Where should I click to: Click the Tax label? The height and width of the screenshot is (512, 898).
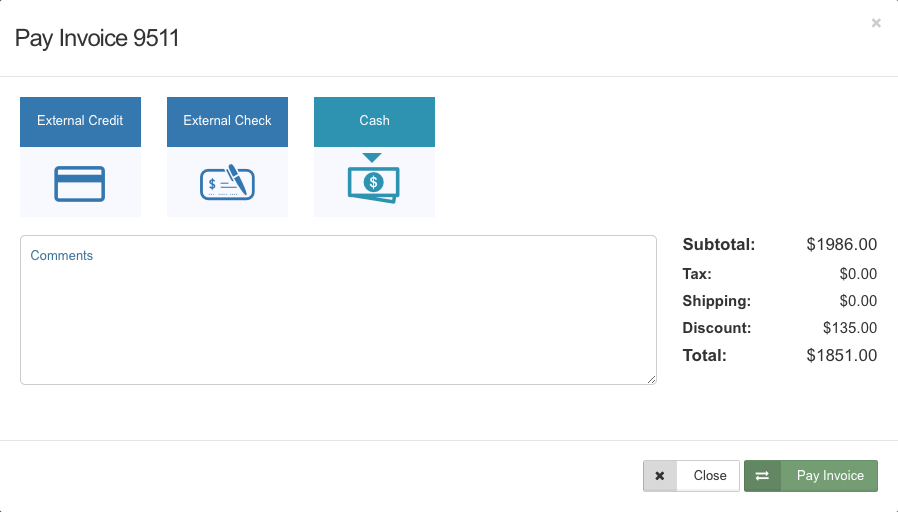pos(697,274)
